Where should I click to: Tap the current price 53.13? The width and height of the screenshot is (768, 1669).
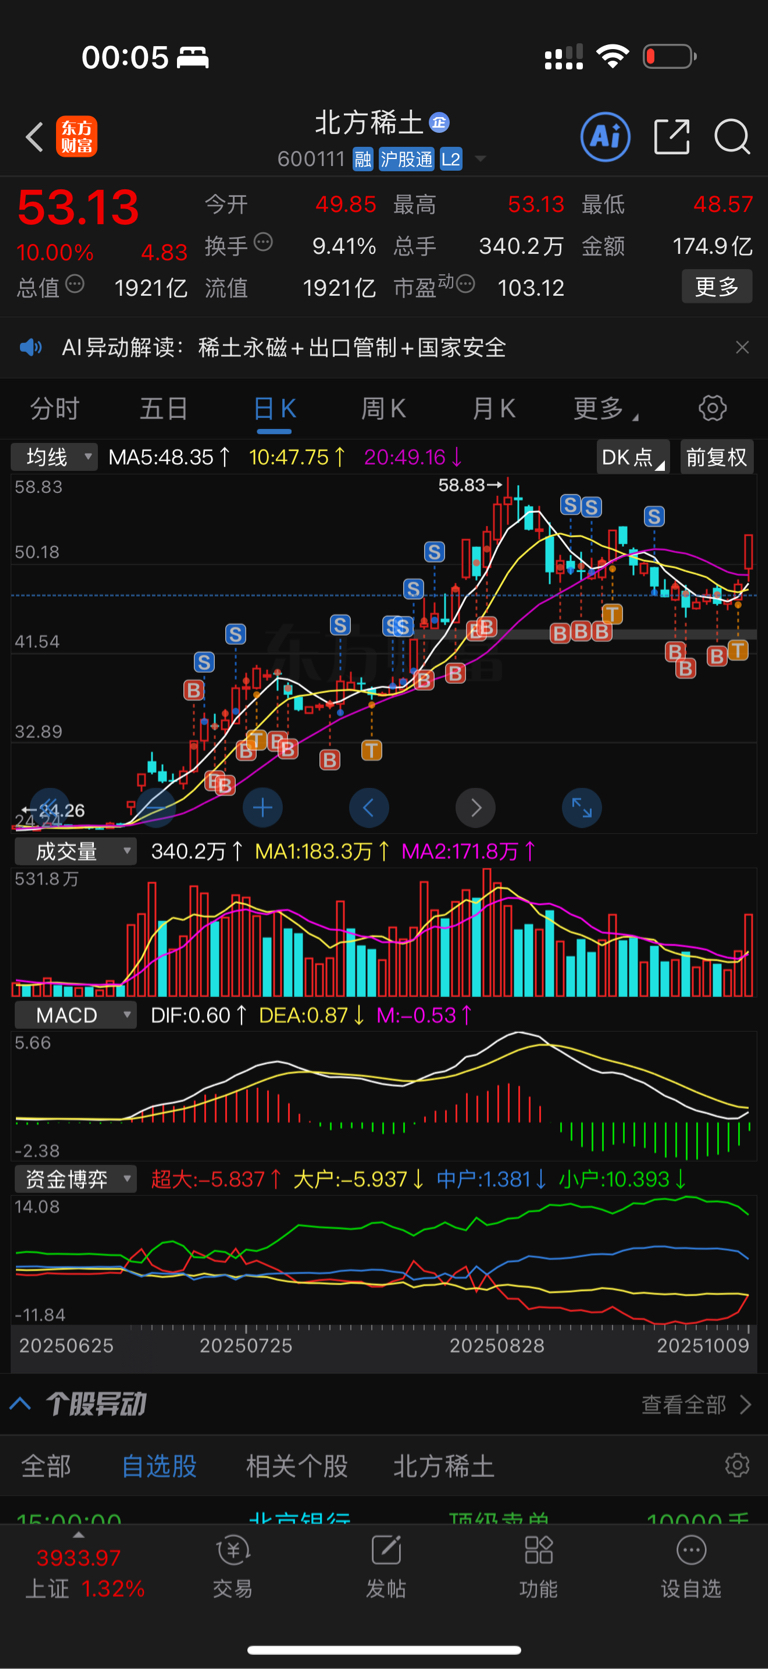(x=78, y=208)
